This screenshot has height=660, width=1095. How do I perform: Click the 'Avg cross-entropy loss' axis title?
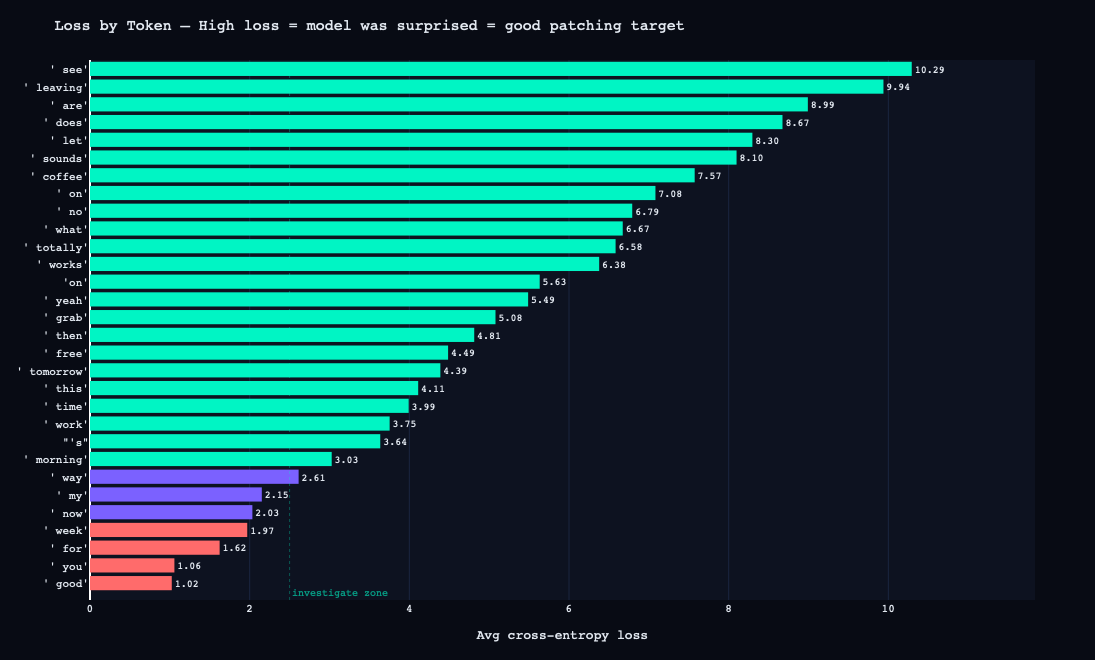[562, 635]
